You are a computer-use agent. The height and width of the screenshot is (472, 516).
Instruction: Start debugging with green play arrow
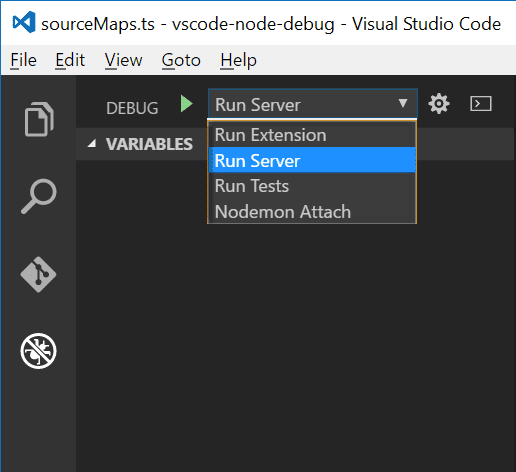point(187,104)
